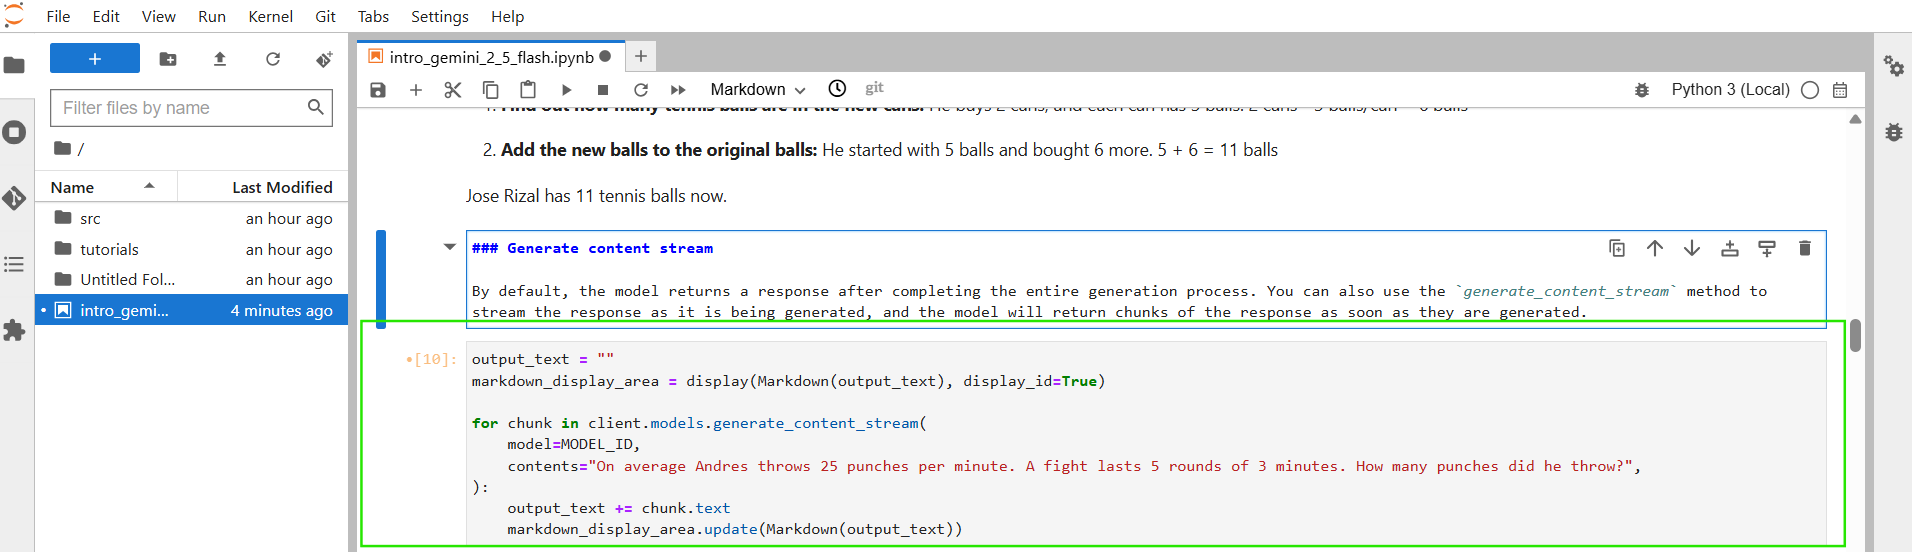Interrupt the kernel with the stop icon
The height and width of the screenshot is (552, 1912).
[603, 90]
